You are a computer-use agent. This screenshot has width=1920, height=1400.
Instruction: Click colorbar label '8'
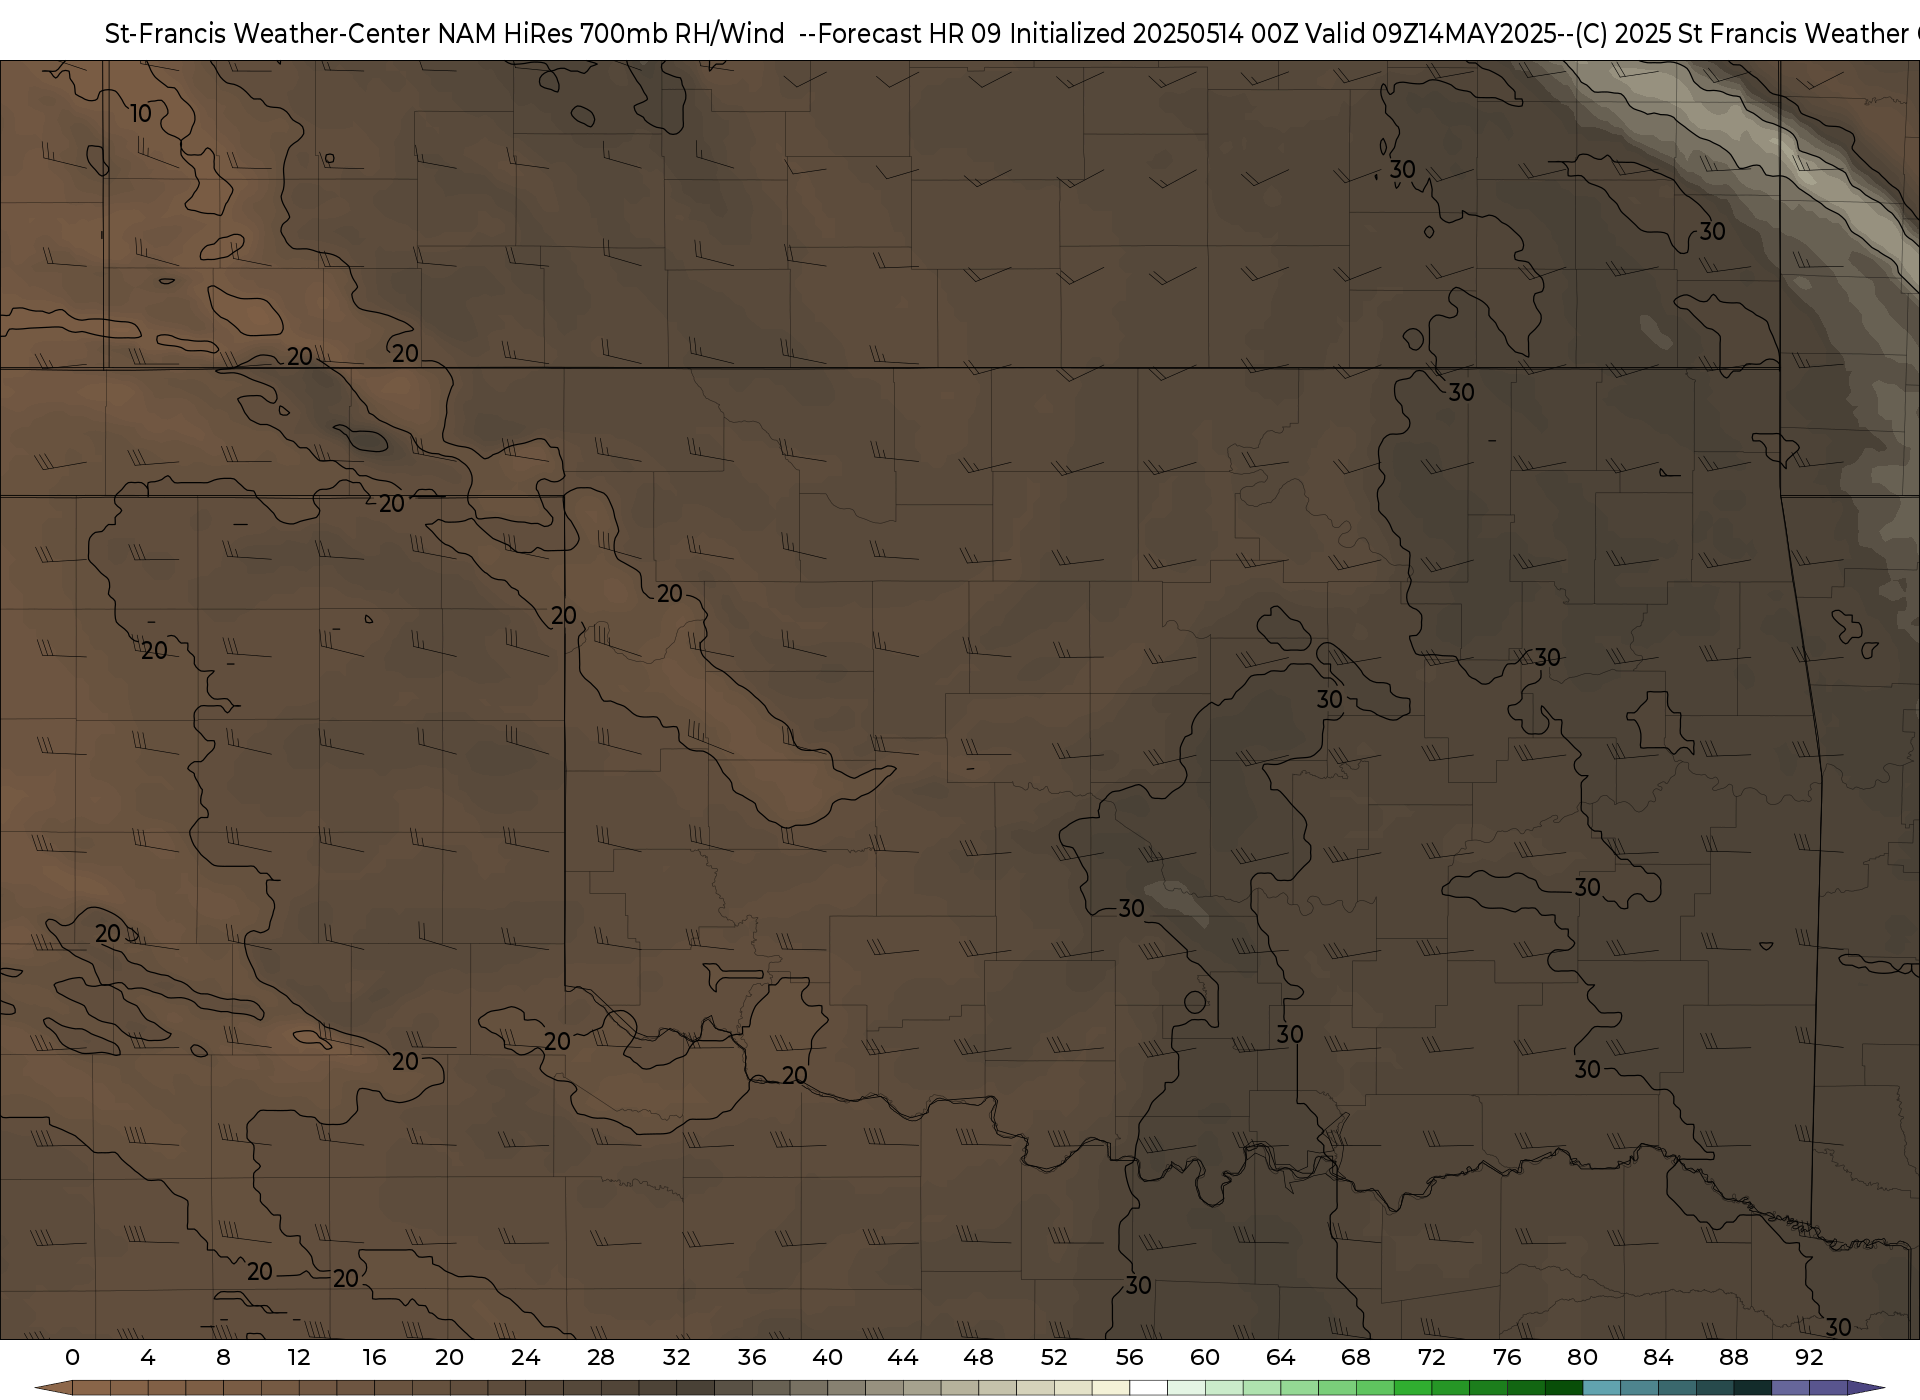pos(223,1358)
